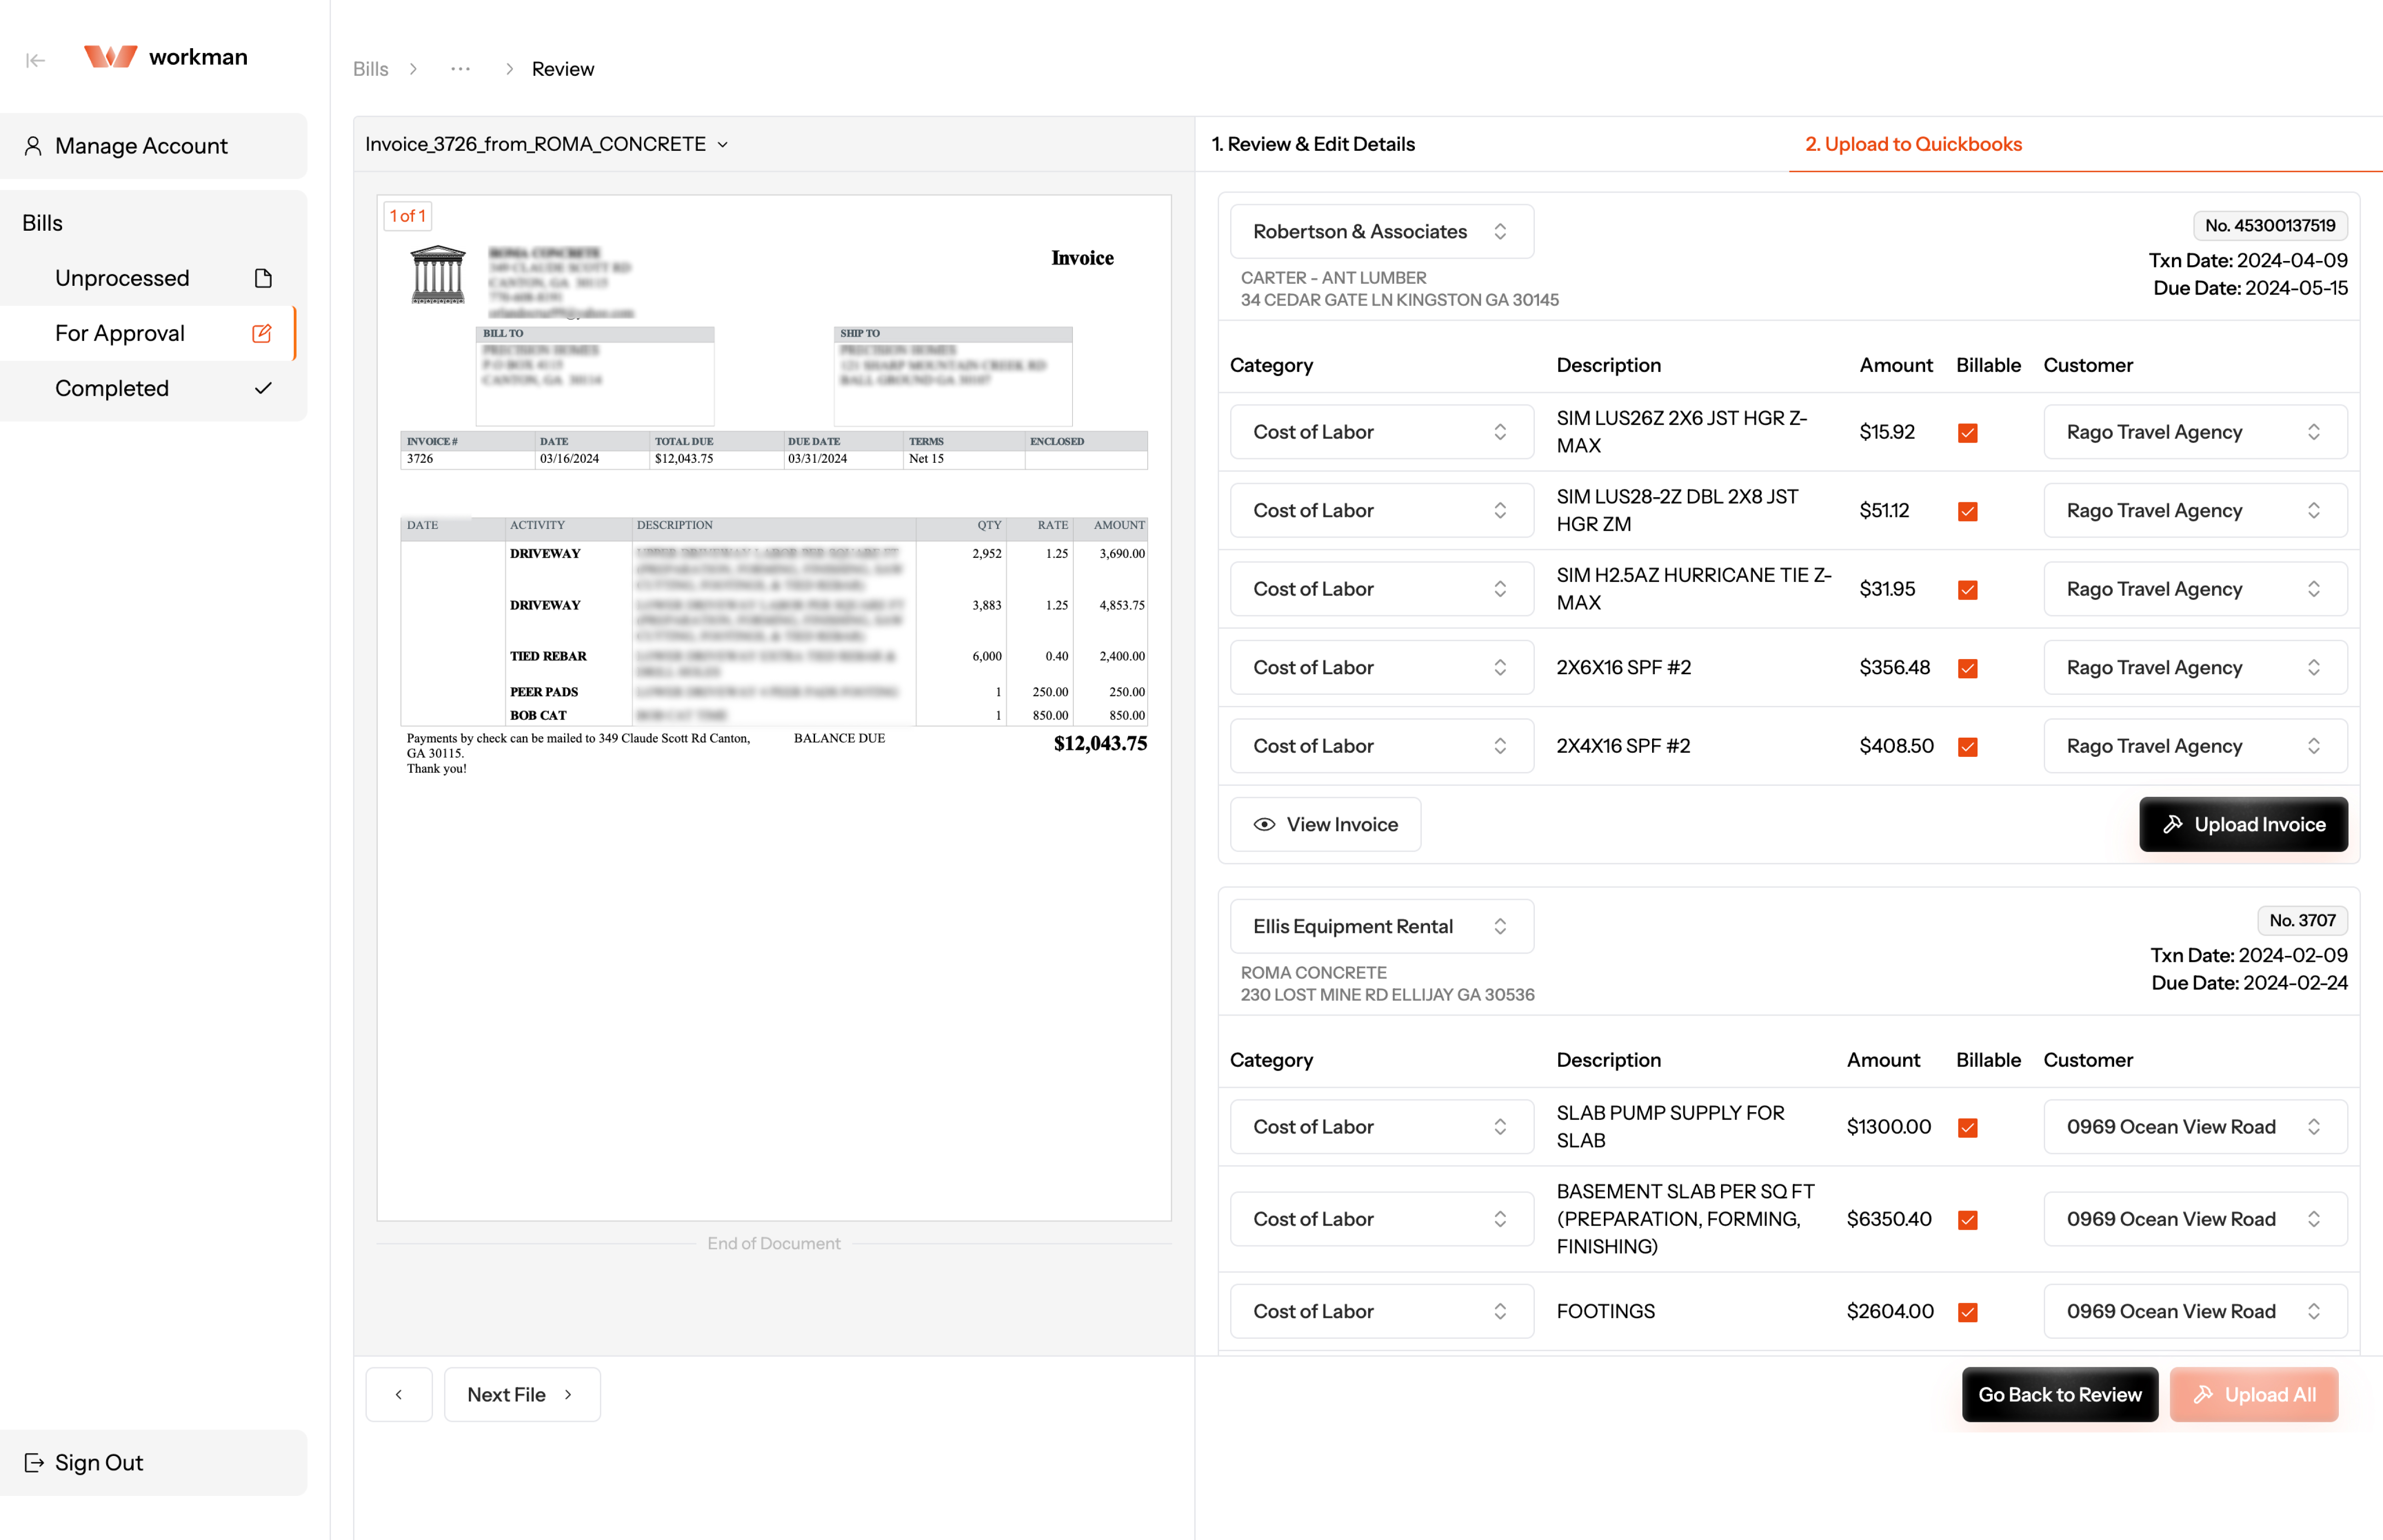
Task: Open category dropdown for SIM LUS28-2Z row
Action: (1382, 510)
